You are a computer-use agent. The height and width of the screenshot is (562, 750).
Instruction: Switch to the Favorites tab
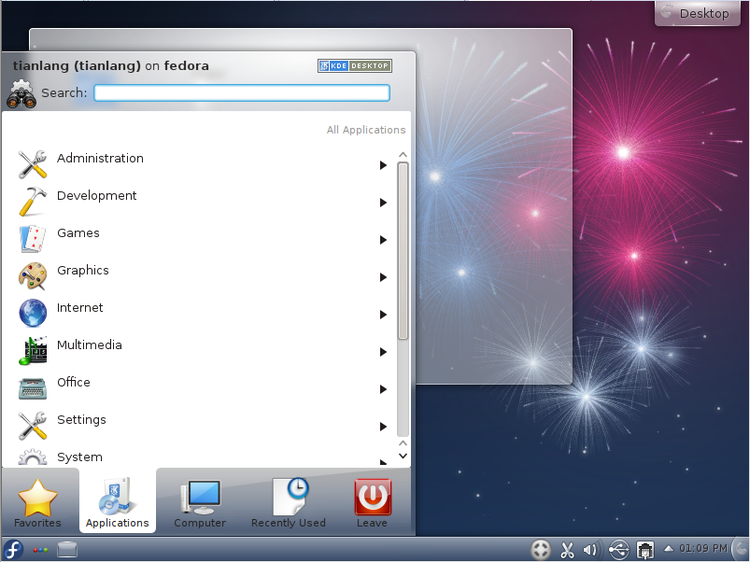pos(38,502)
